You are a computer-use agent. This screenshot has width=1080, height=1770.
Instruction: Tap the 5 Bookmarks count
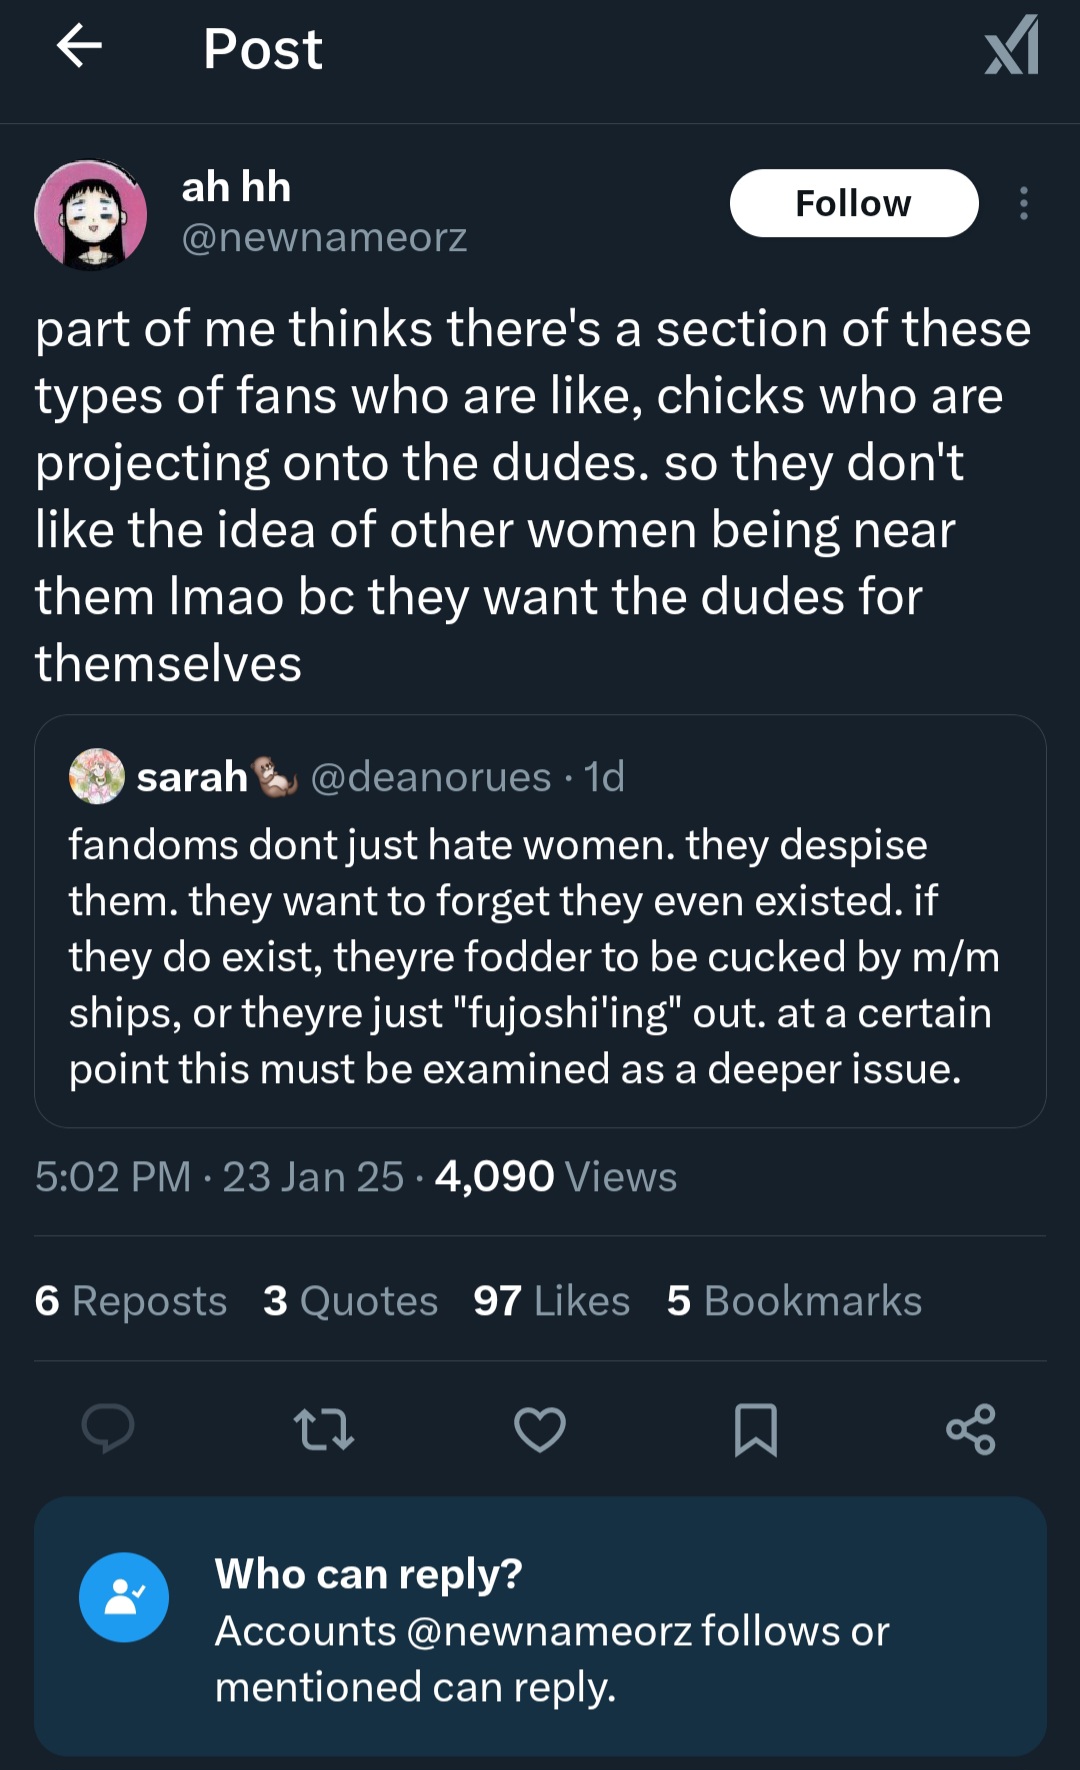[x=794, y=1301]
